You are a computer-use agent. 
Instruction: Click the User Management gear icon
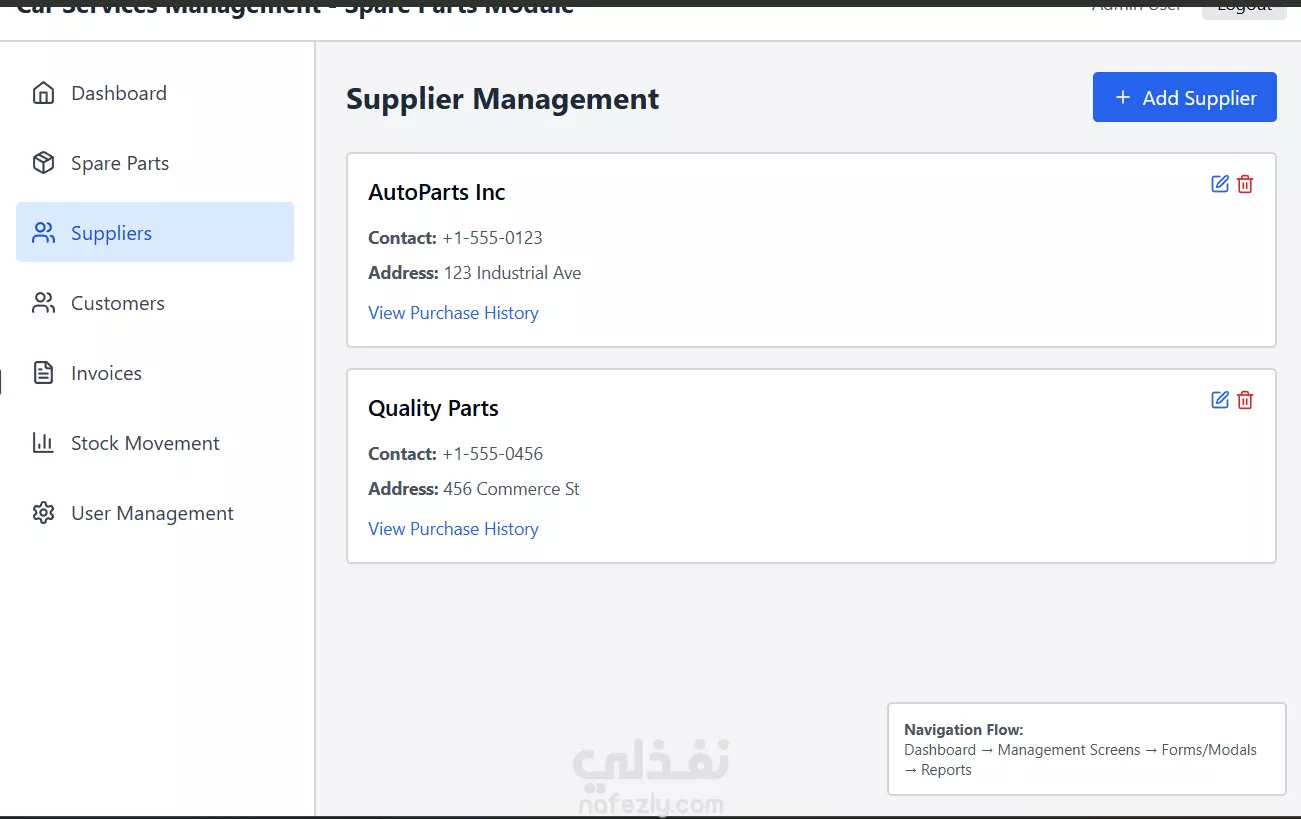pyautogui.click(x=43, y=513)
